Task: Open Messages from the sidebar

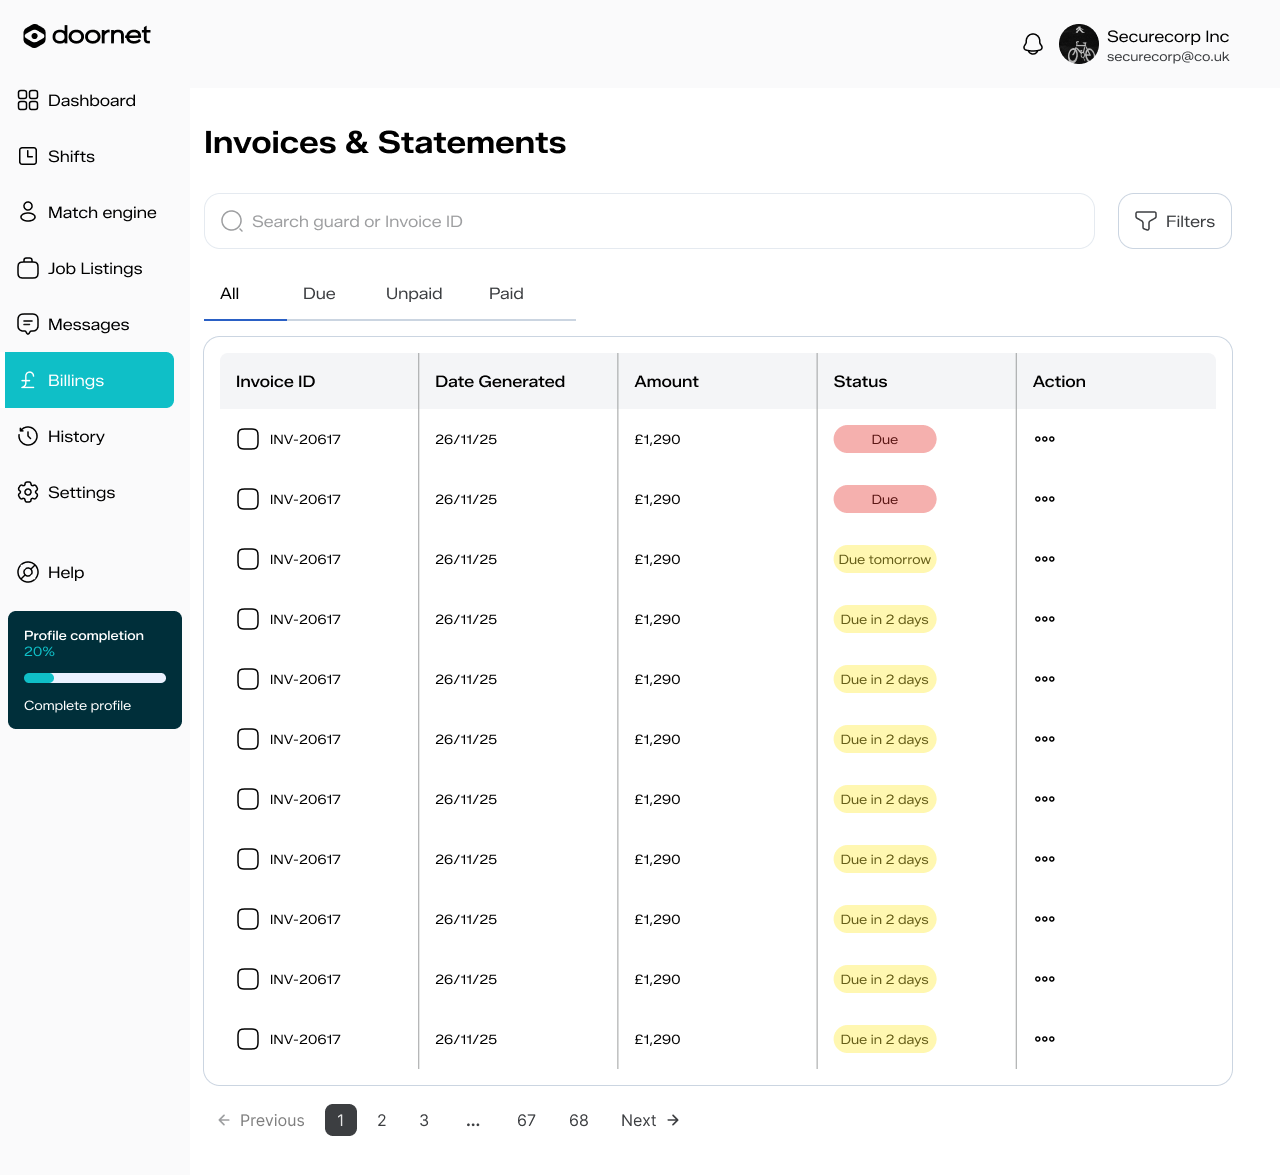Action: click(88, 324)
